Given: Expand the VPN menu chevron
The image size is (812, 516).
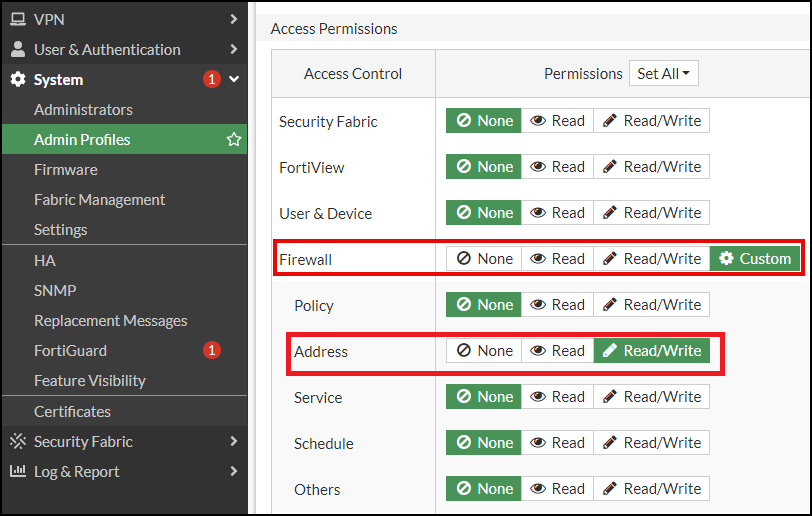Looking at the screenshot, I should tap(233, 19).
